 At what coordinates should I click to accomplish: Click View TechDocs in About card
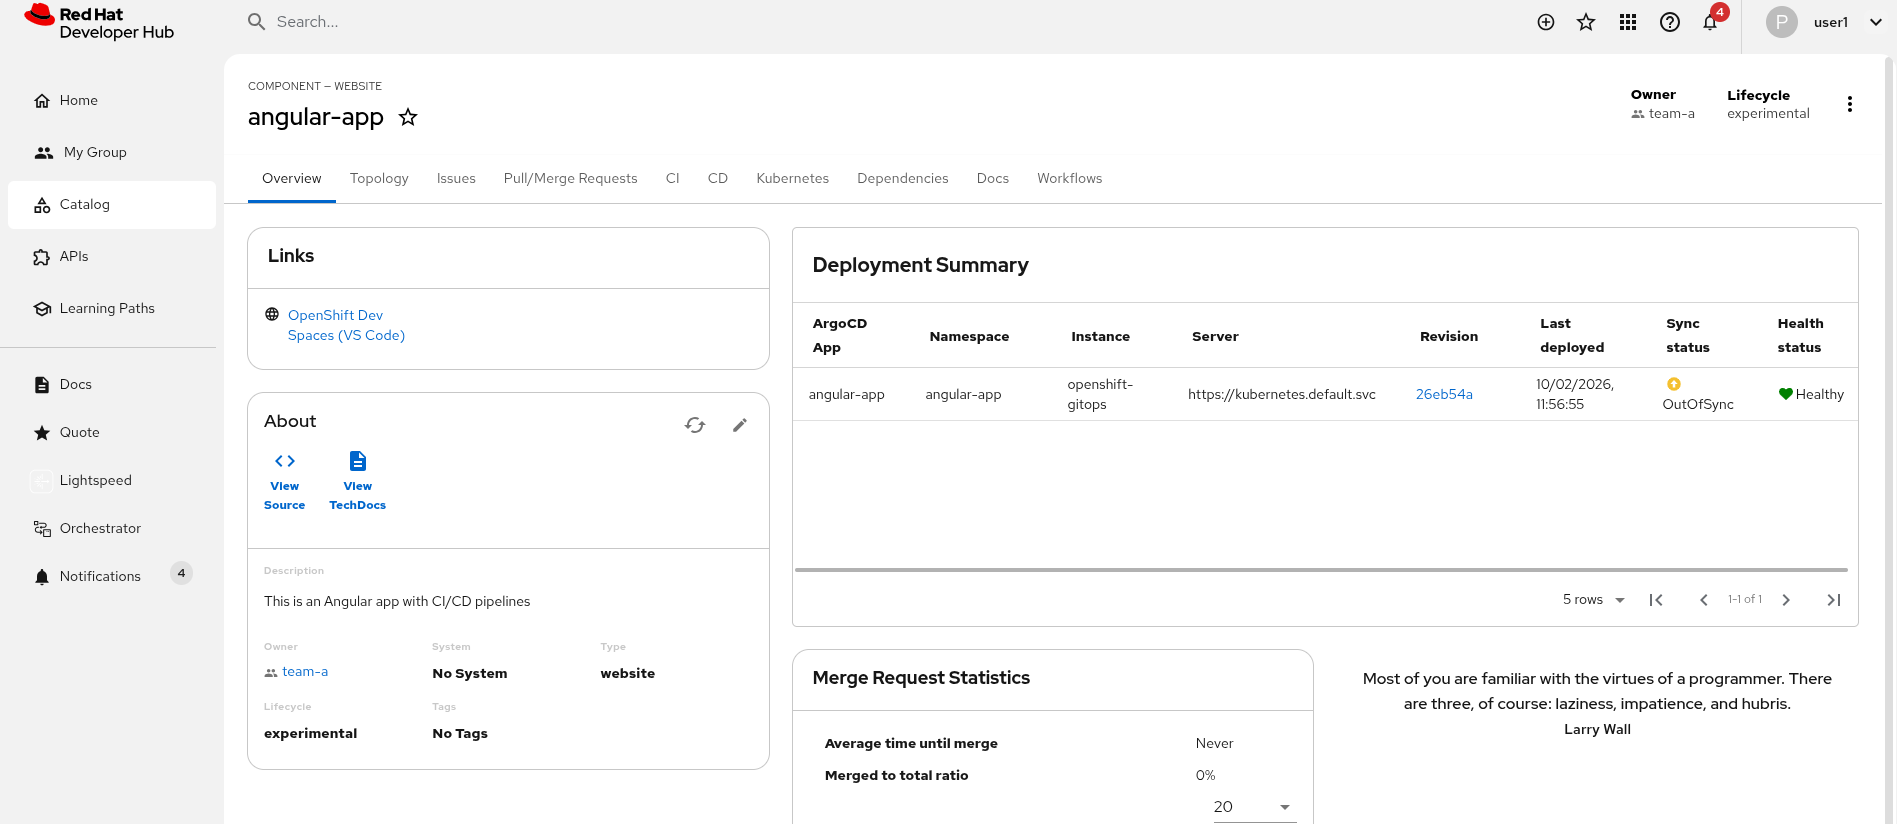pos(358,481)
